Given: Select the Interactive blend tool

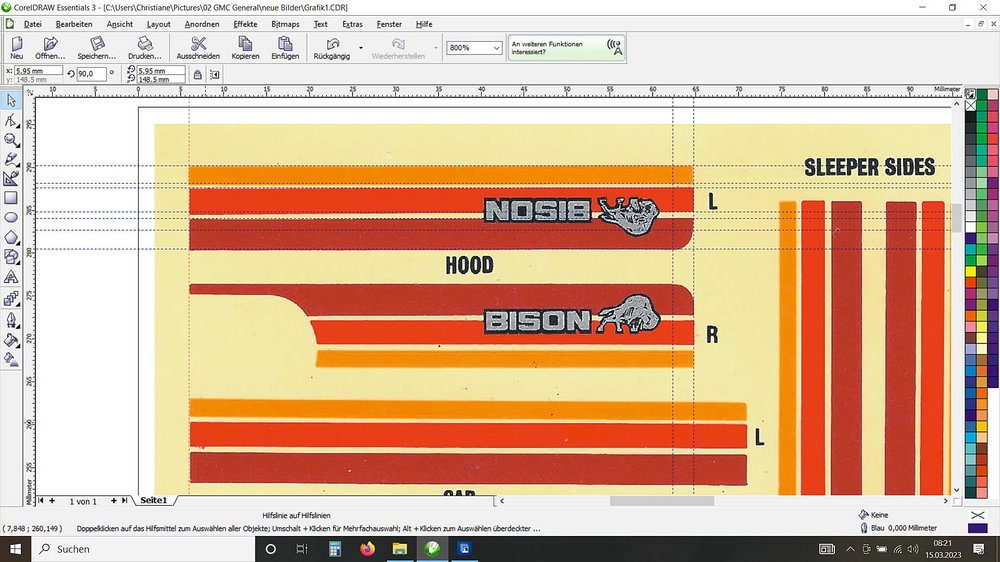Looking at the screenshot, I should (x=11, y=299).
